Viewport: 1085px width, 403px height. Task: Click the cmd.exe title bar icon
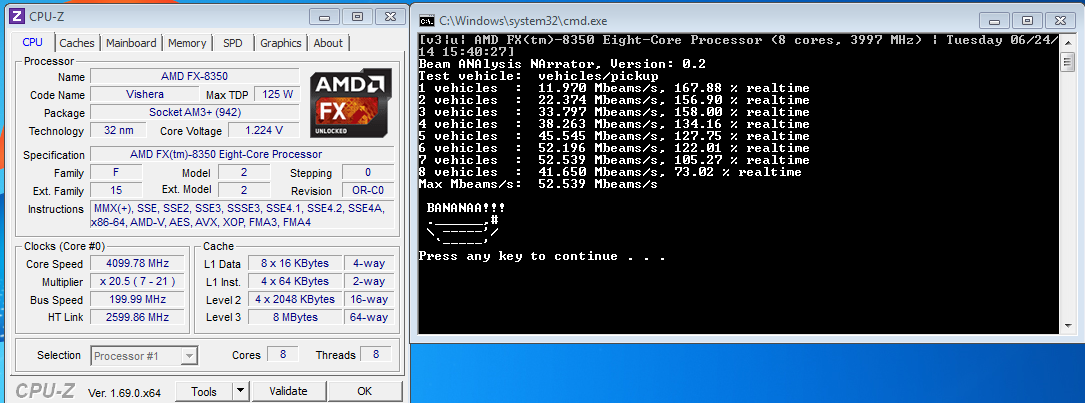tap(428, 21)
